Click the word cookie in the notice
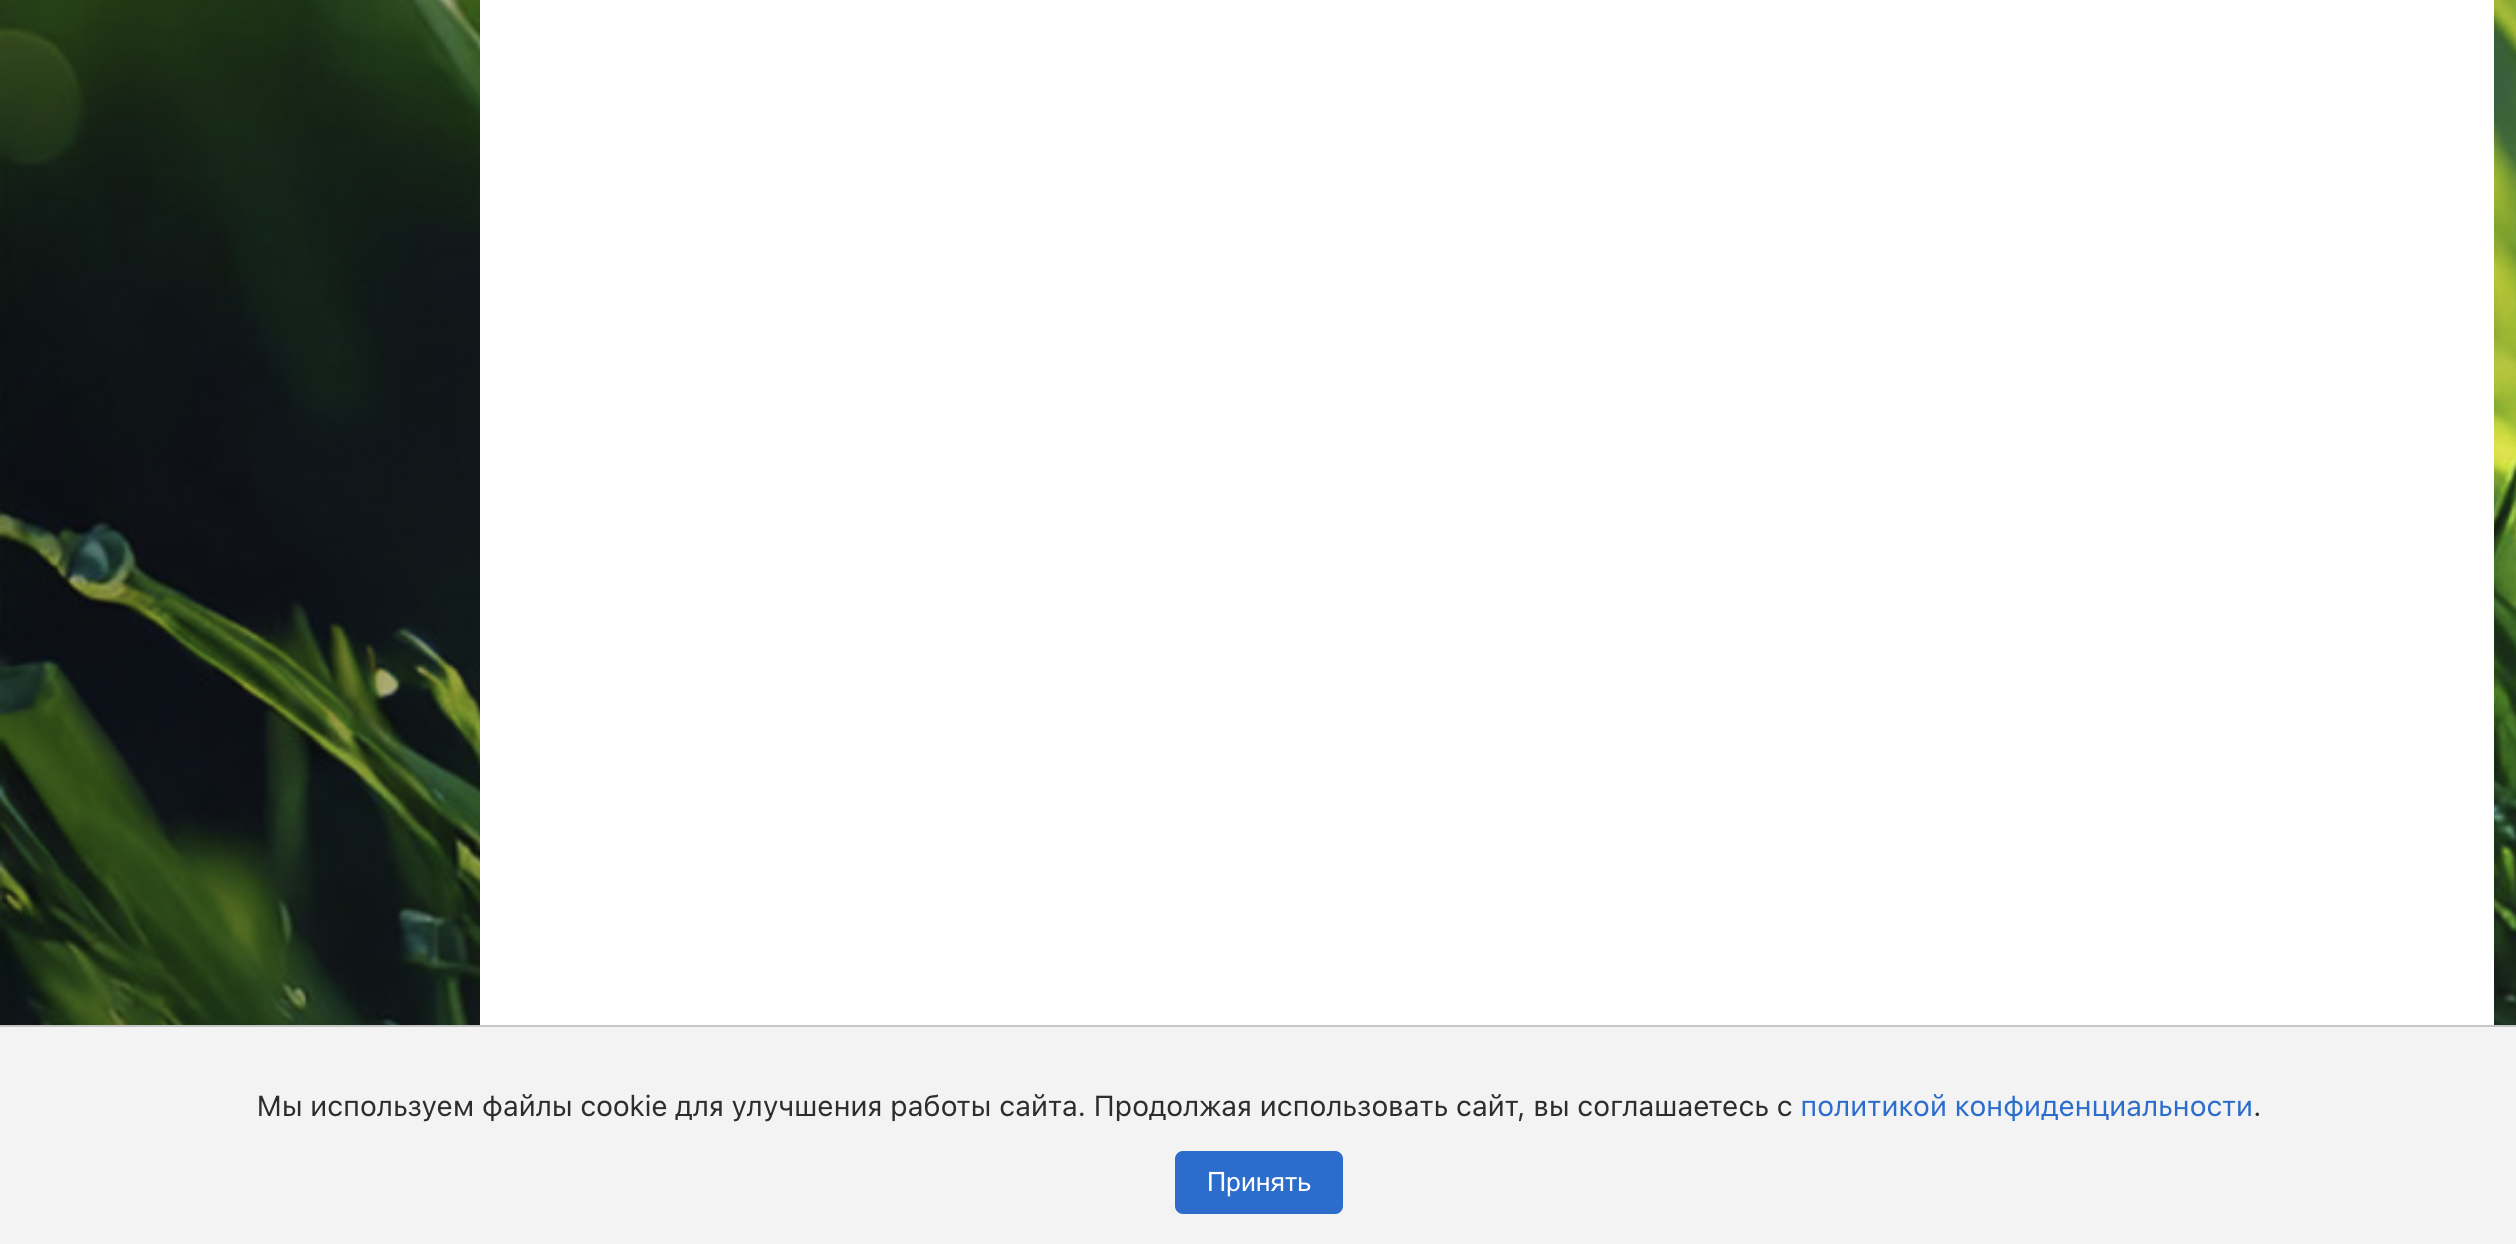 (x=623, y=1107)
